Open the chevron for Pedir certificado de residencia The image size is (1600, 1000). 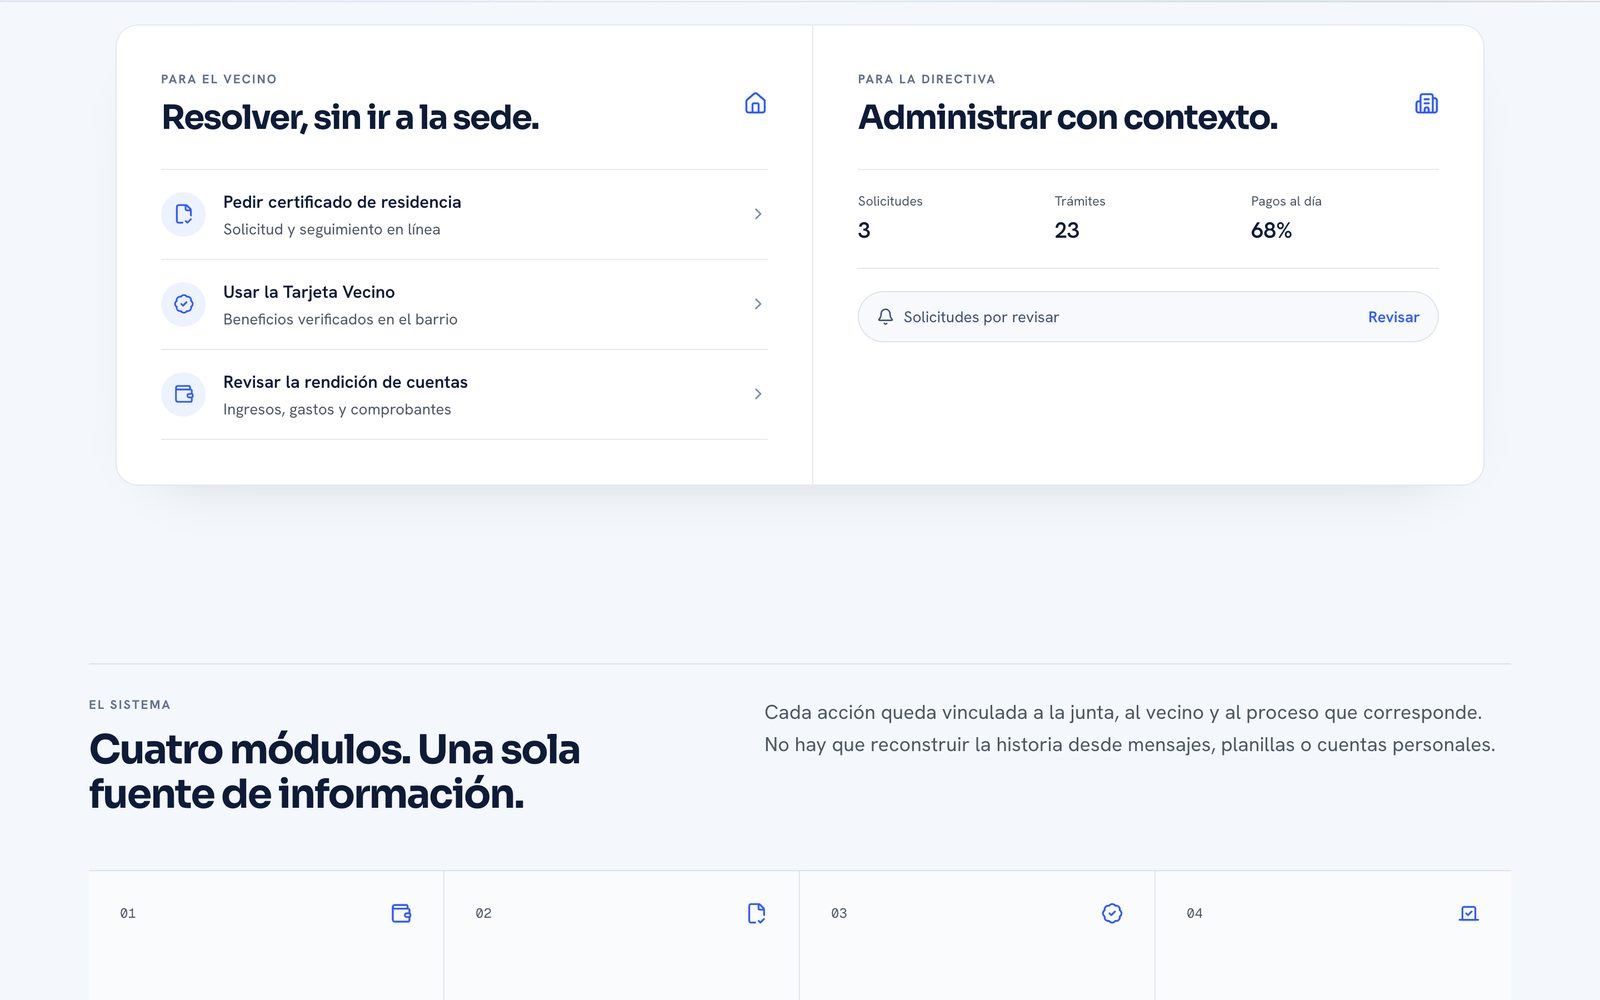758,214
